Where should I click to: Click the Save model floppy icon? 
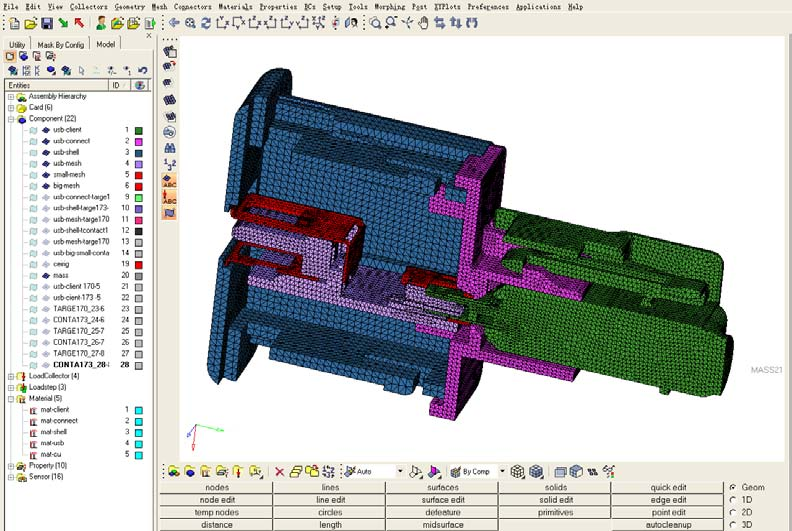(46, 23)
